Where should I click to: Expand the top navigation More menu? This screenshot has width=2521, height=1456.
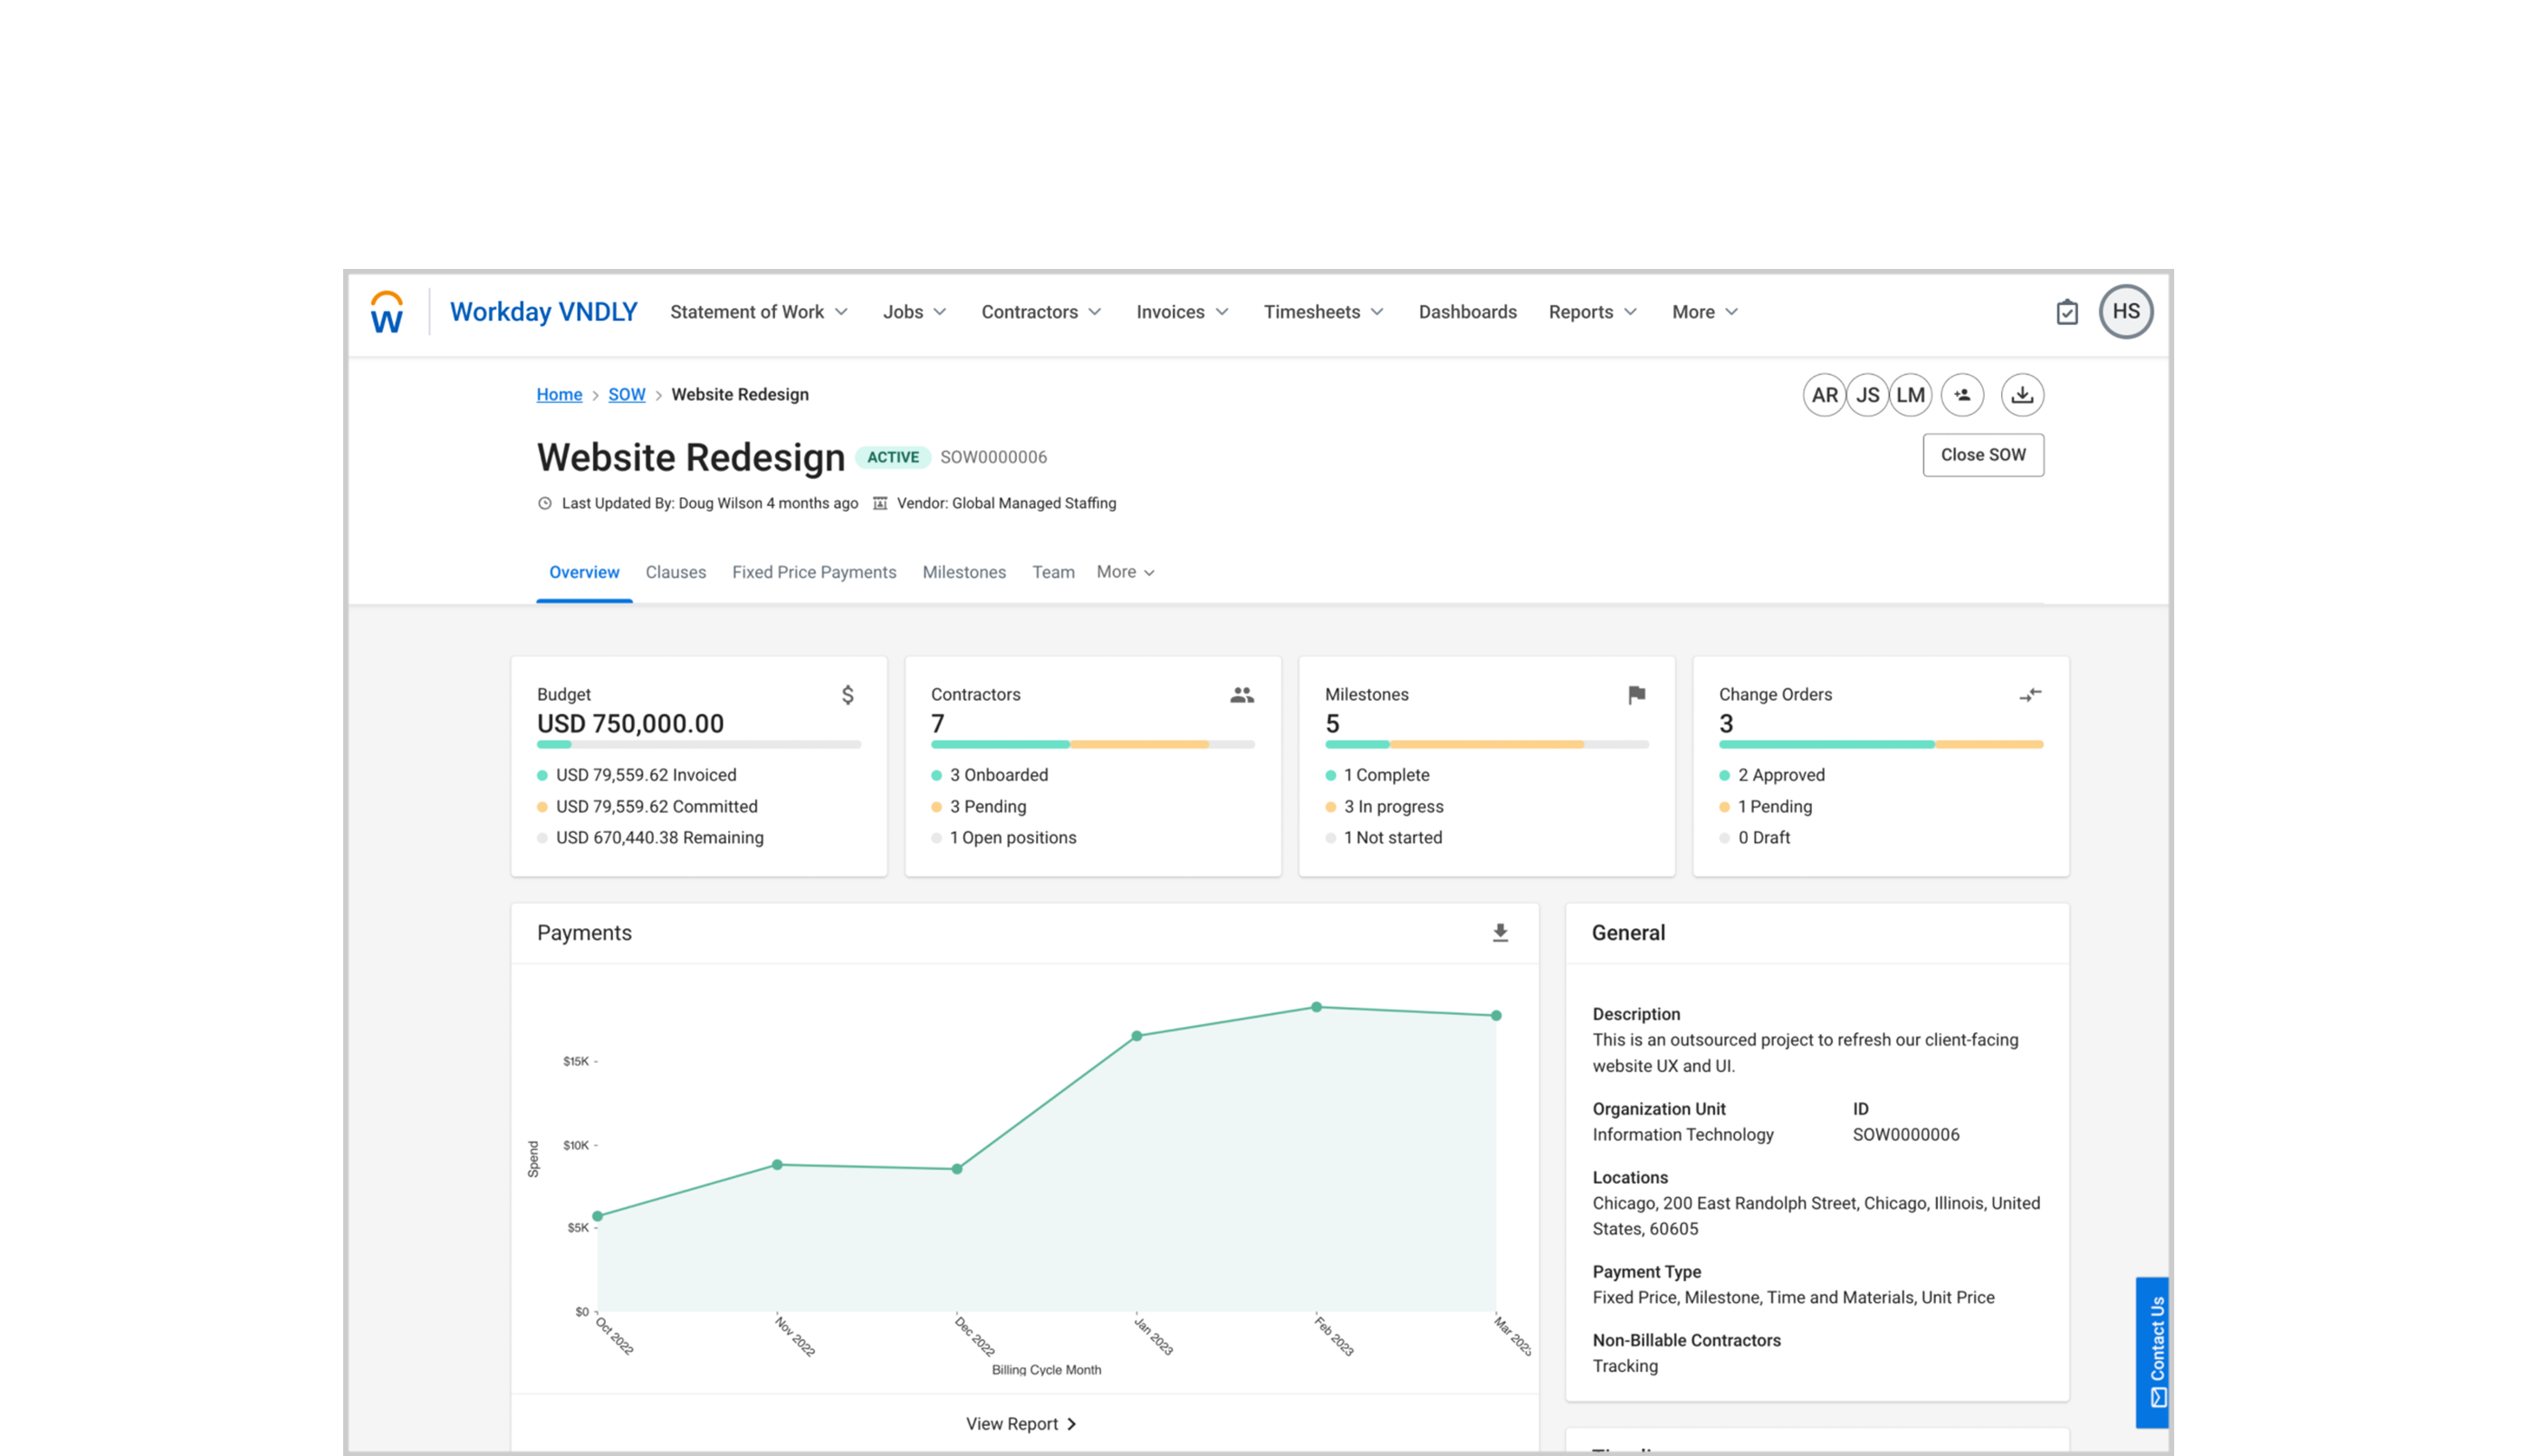(x=1704, y=312)
